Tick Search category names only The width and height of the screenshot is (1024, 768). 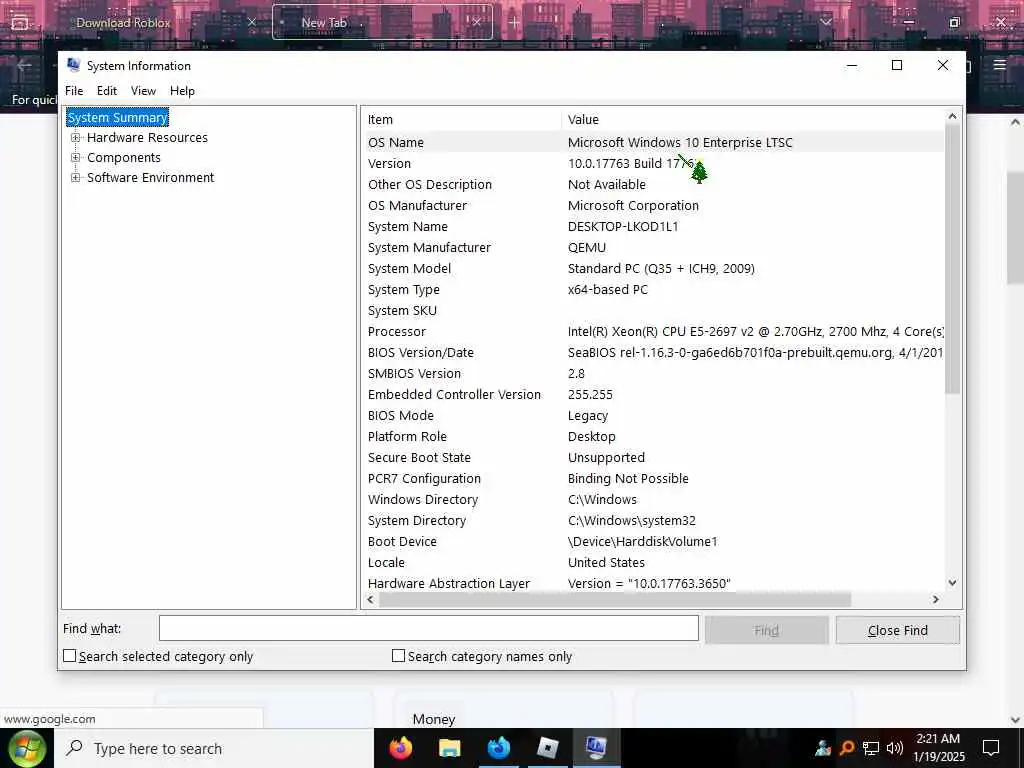click(x=398, y=656)
